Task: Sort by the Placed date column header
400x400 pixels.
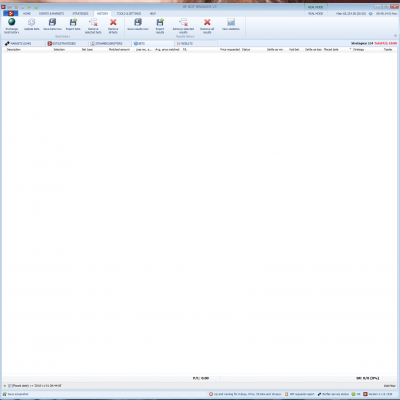Action: pos(331,49)
